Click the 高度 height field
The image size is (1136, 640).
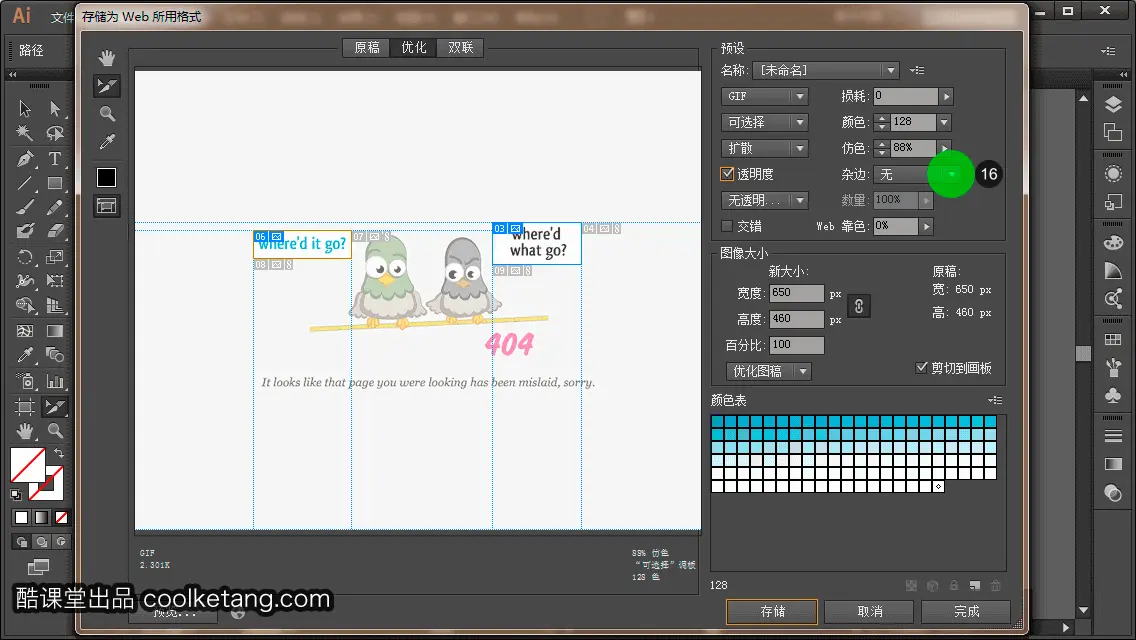[797, 319]
